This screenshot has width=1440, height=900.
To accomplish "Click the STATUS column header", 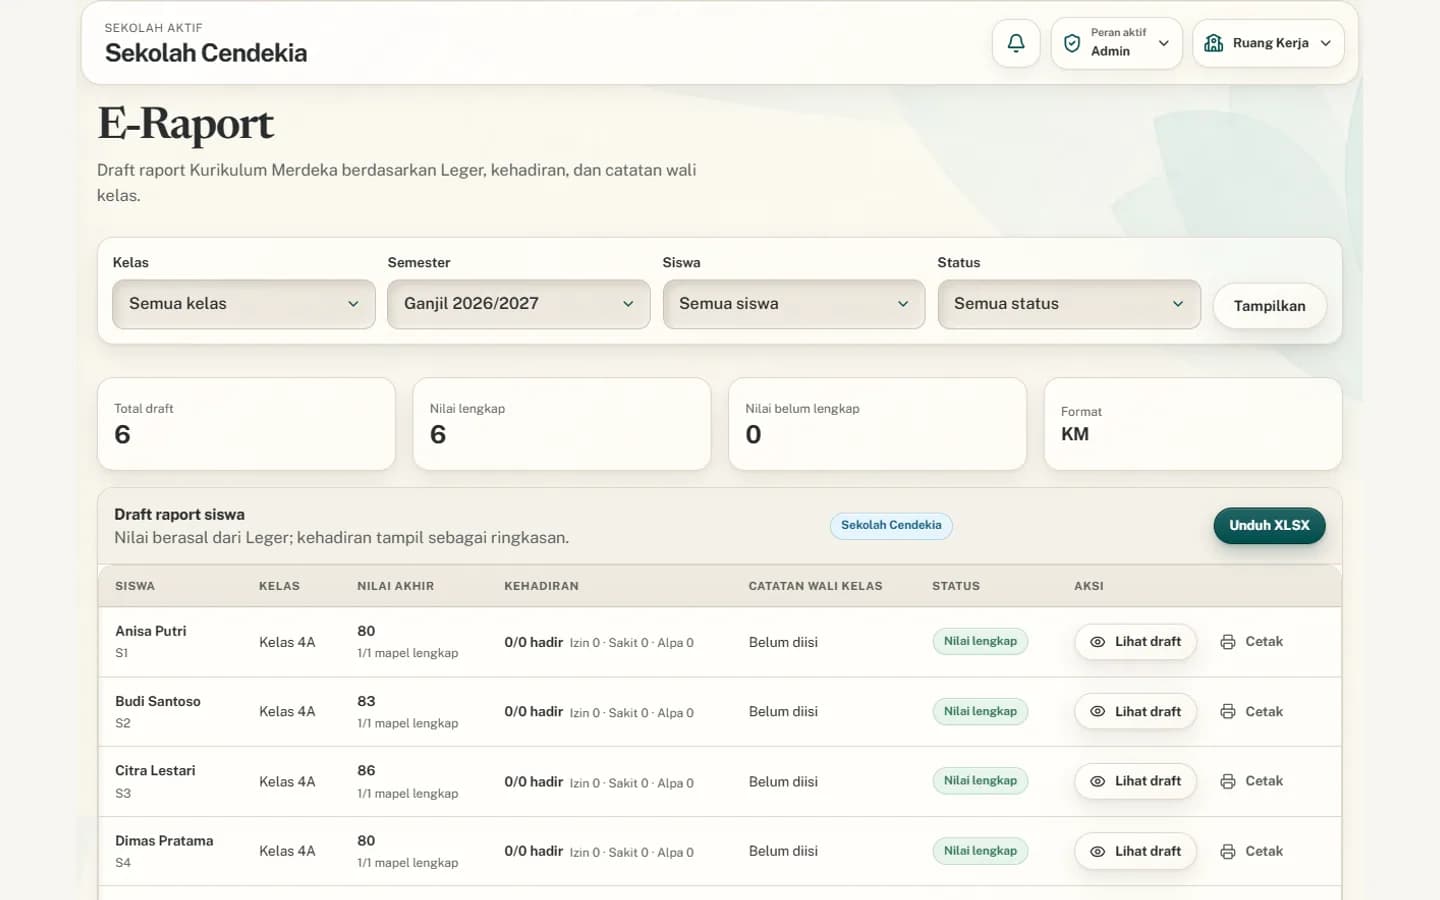I will coord(956,586).
